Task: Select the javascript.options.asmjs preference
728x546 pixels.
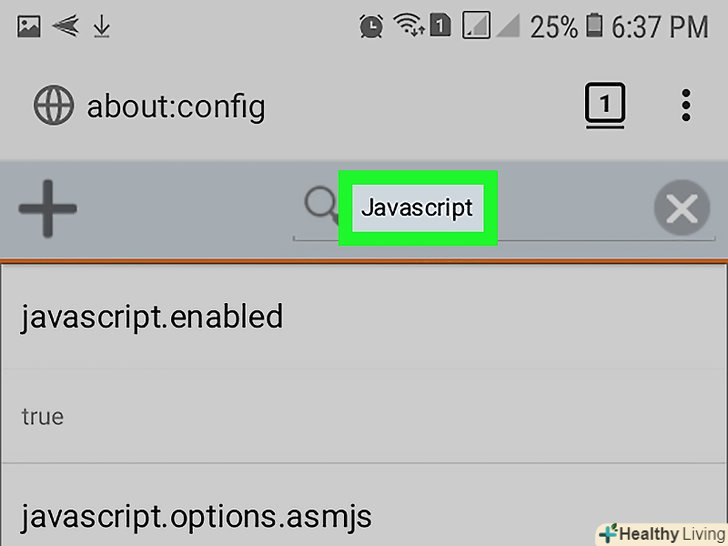Action: coord(196,516)
